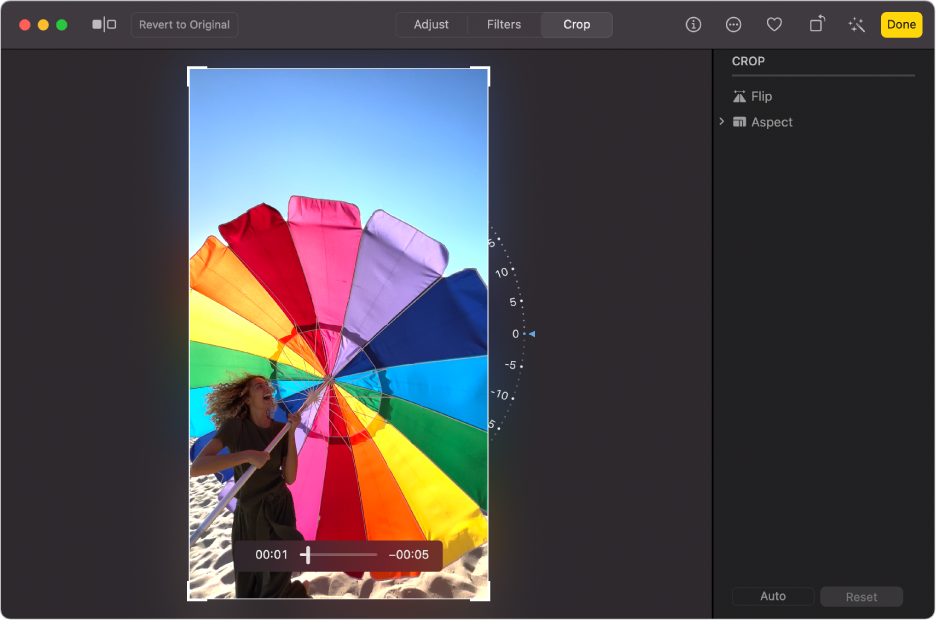Viewport: 936px width, 622px height.
Task: Select the Crop tab
Action: pos(577,25)
